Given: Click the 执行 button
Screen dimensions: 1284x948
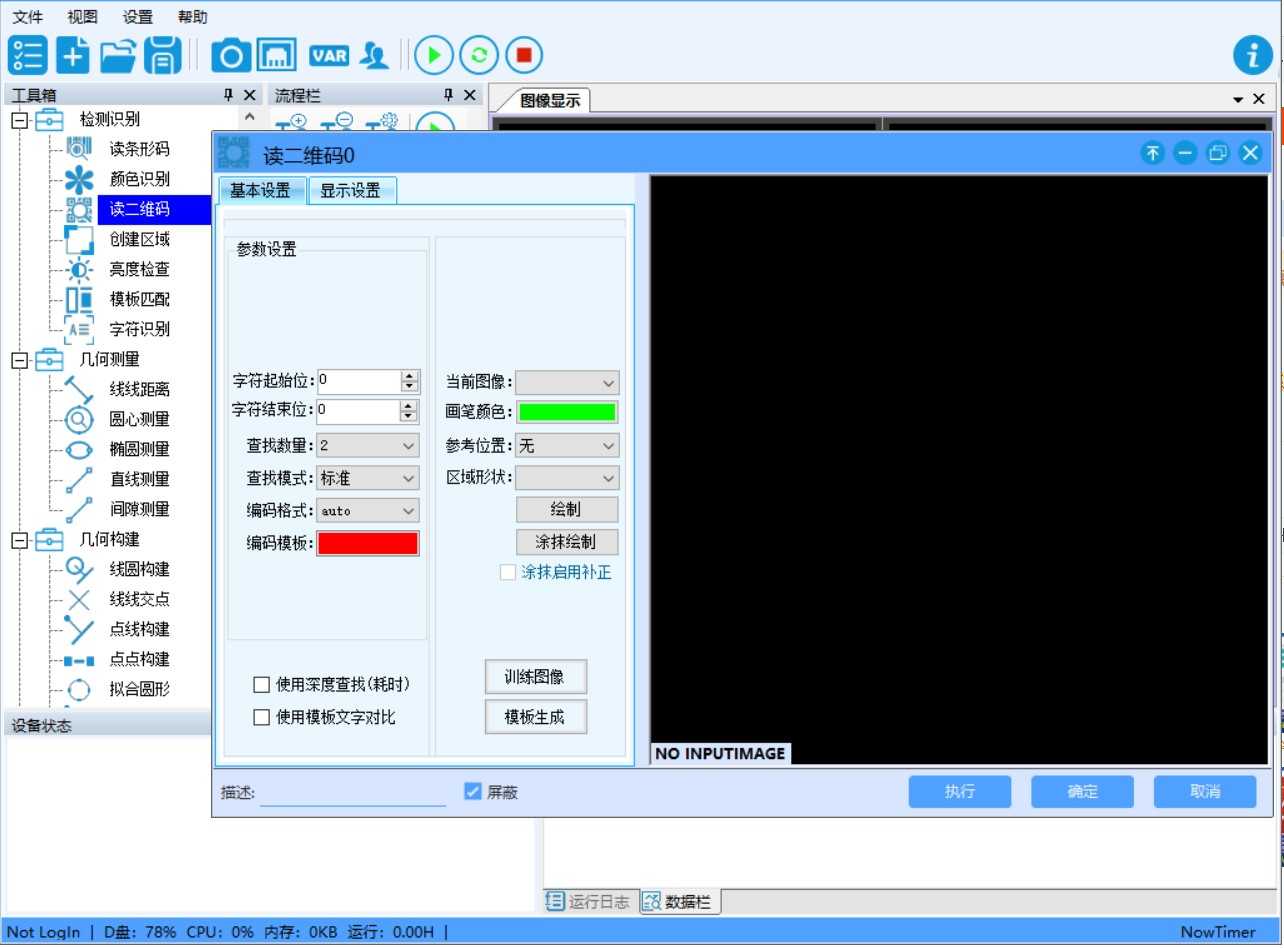Looking at the screenshot, I should [960, 791].
